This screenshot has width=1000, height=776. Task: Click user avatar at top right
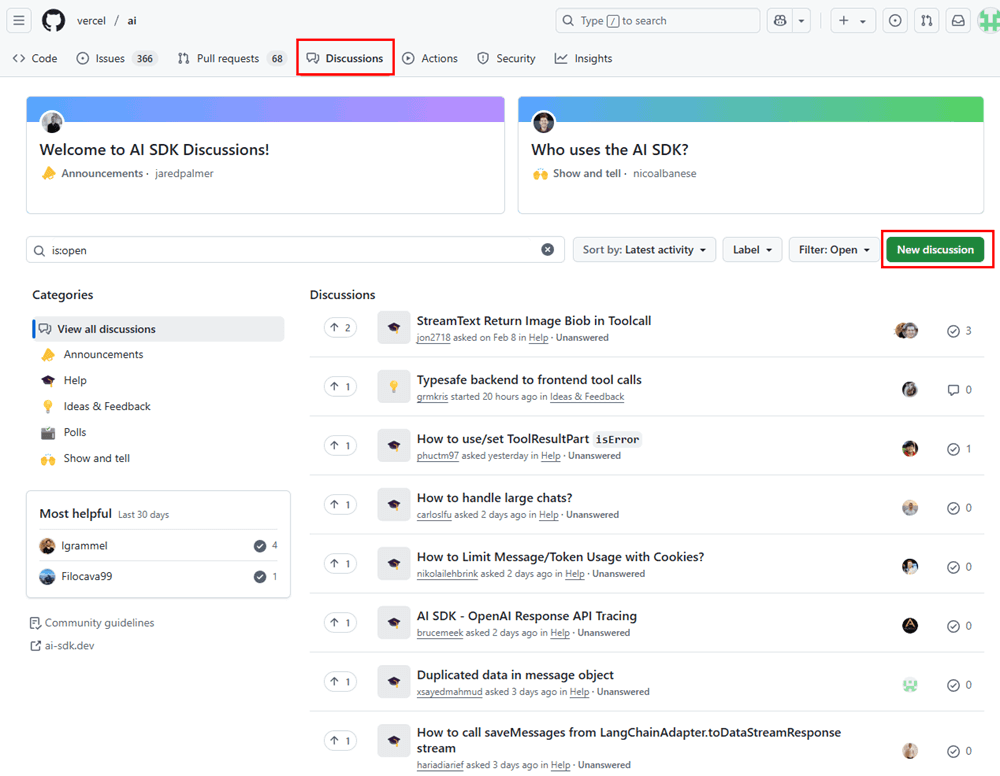pos(986,21)
